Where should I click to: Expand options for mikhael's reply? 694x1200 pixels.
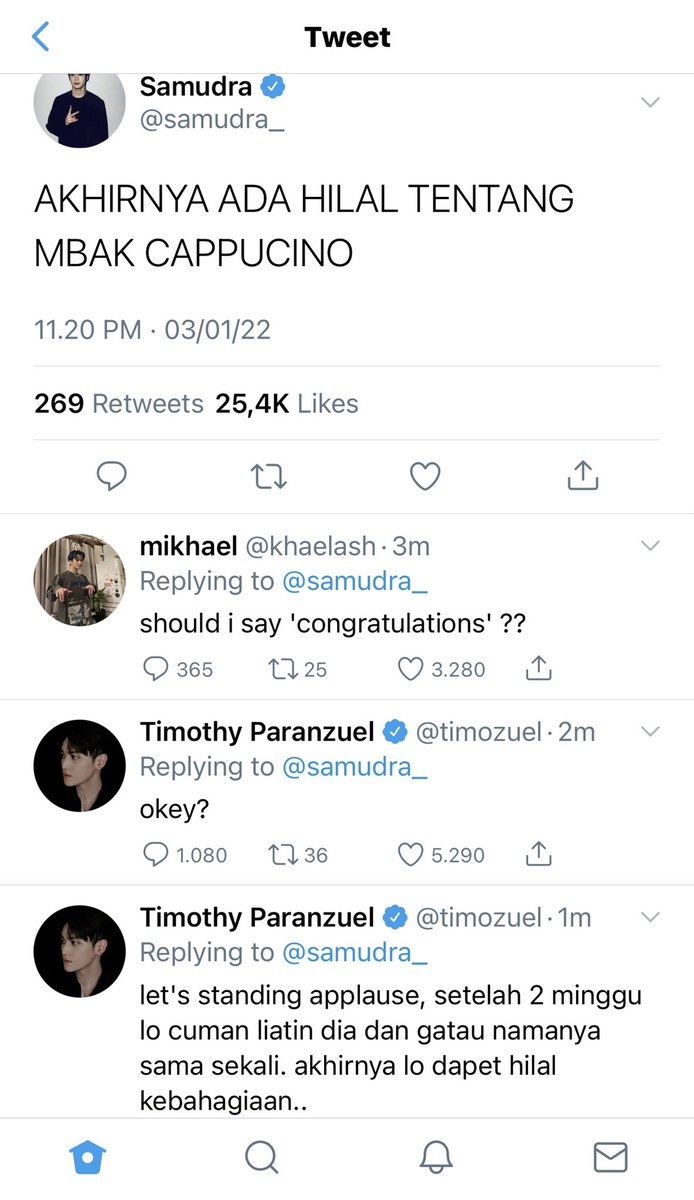(x=650, y=546)
